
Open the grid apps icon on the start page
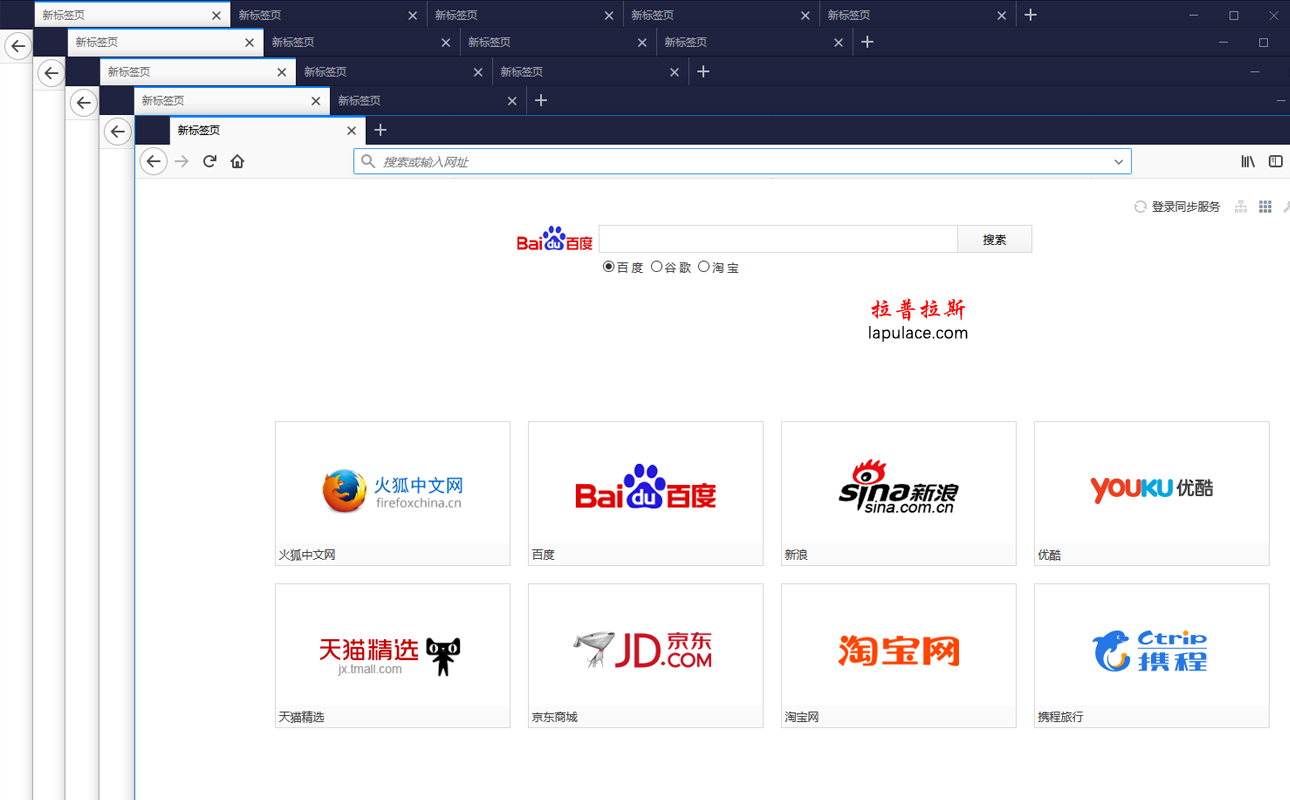(x=1264, y=206)
